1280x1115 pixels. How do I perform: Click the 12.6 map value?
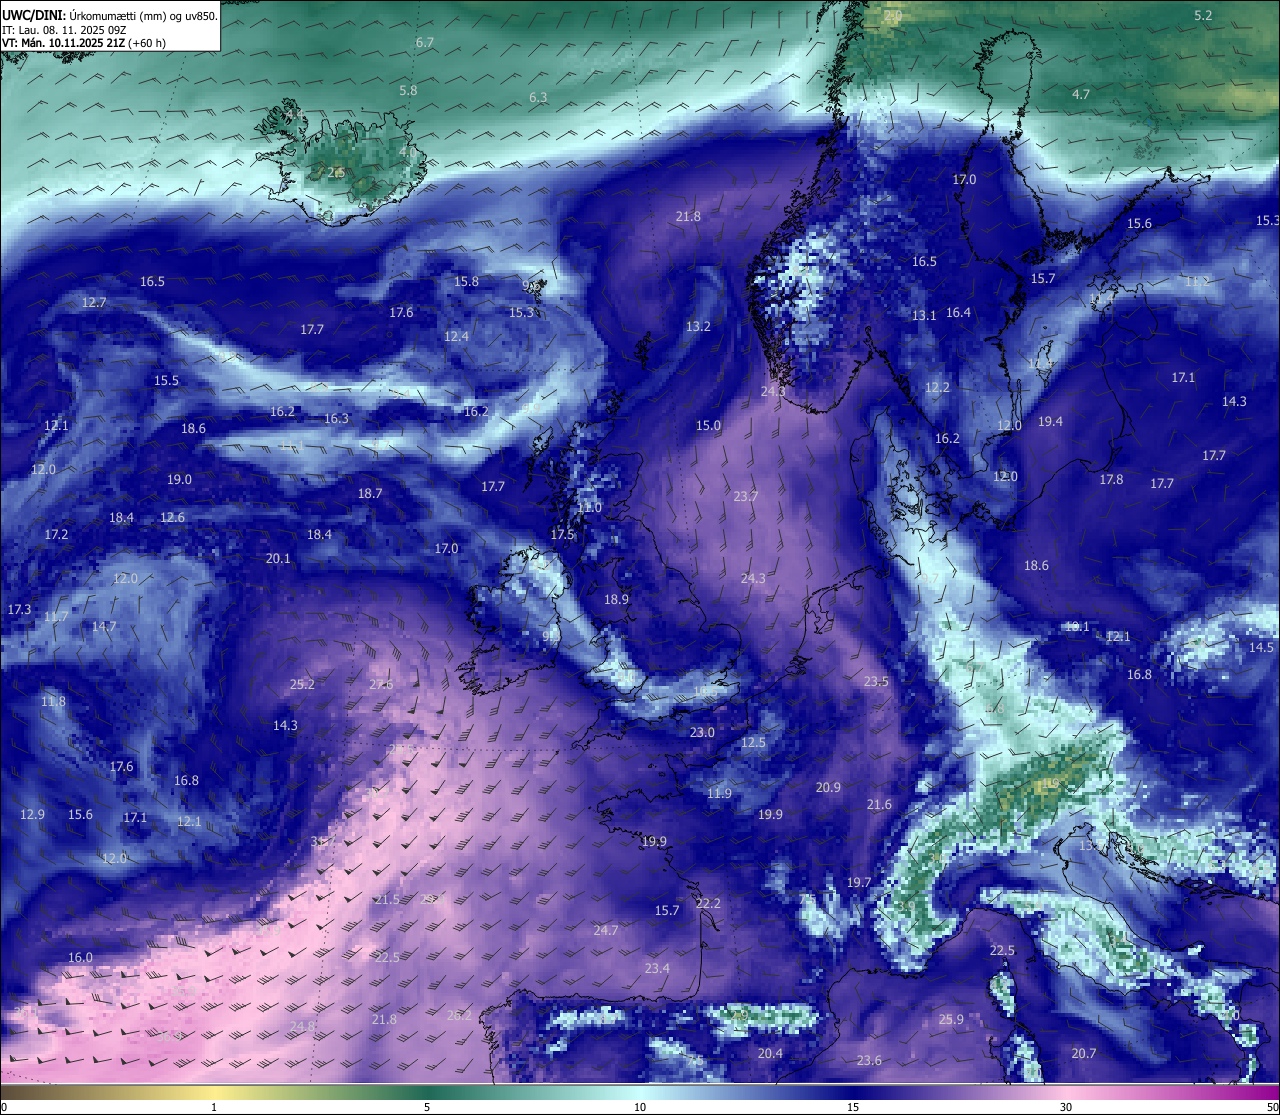click(172, 518)
